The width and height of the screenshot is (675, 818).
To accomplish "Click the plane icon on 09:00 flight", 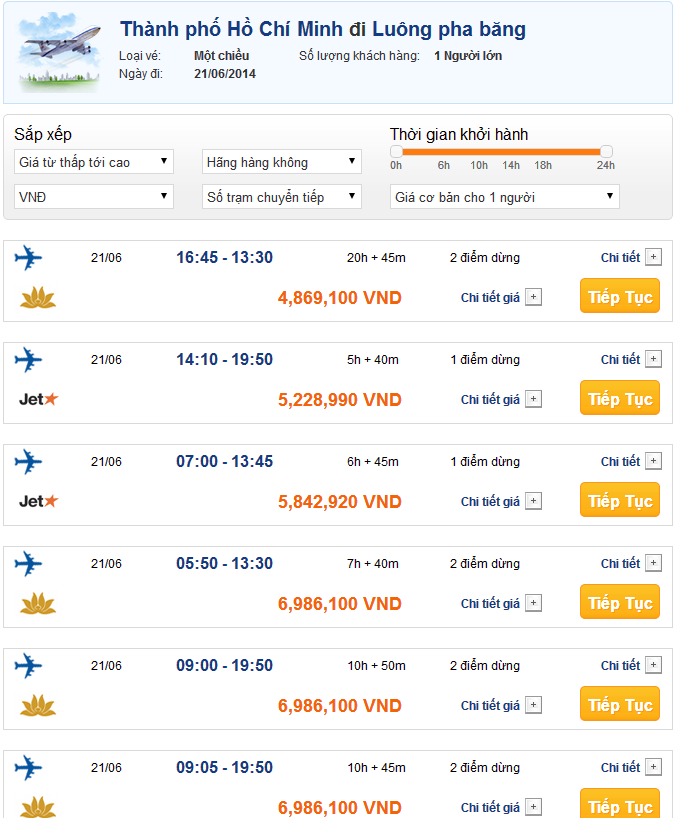I will (x=29, y=666).
